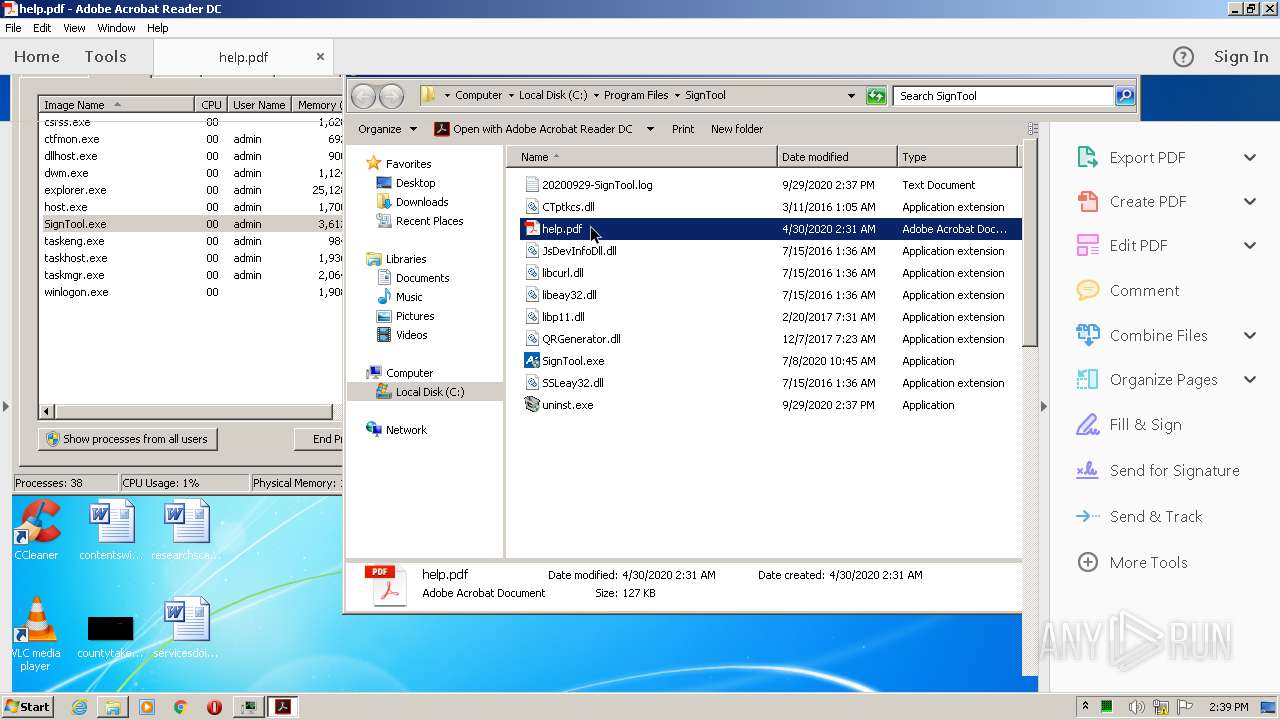Expand Create PDF options chevron

click(1250, 201)
